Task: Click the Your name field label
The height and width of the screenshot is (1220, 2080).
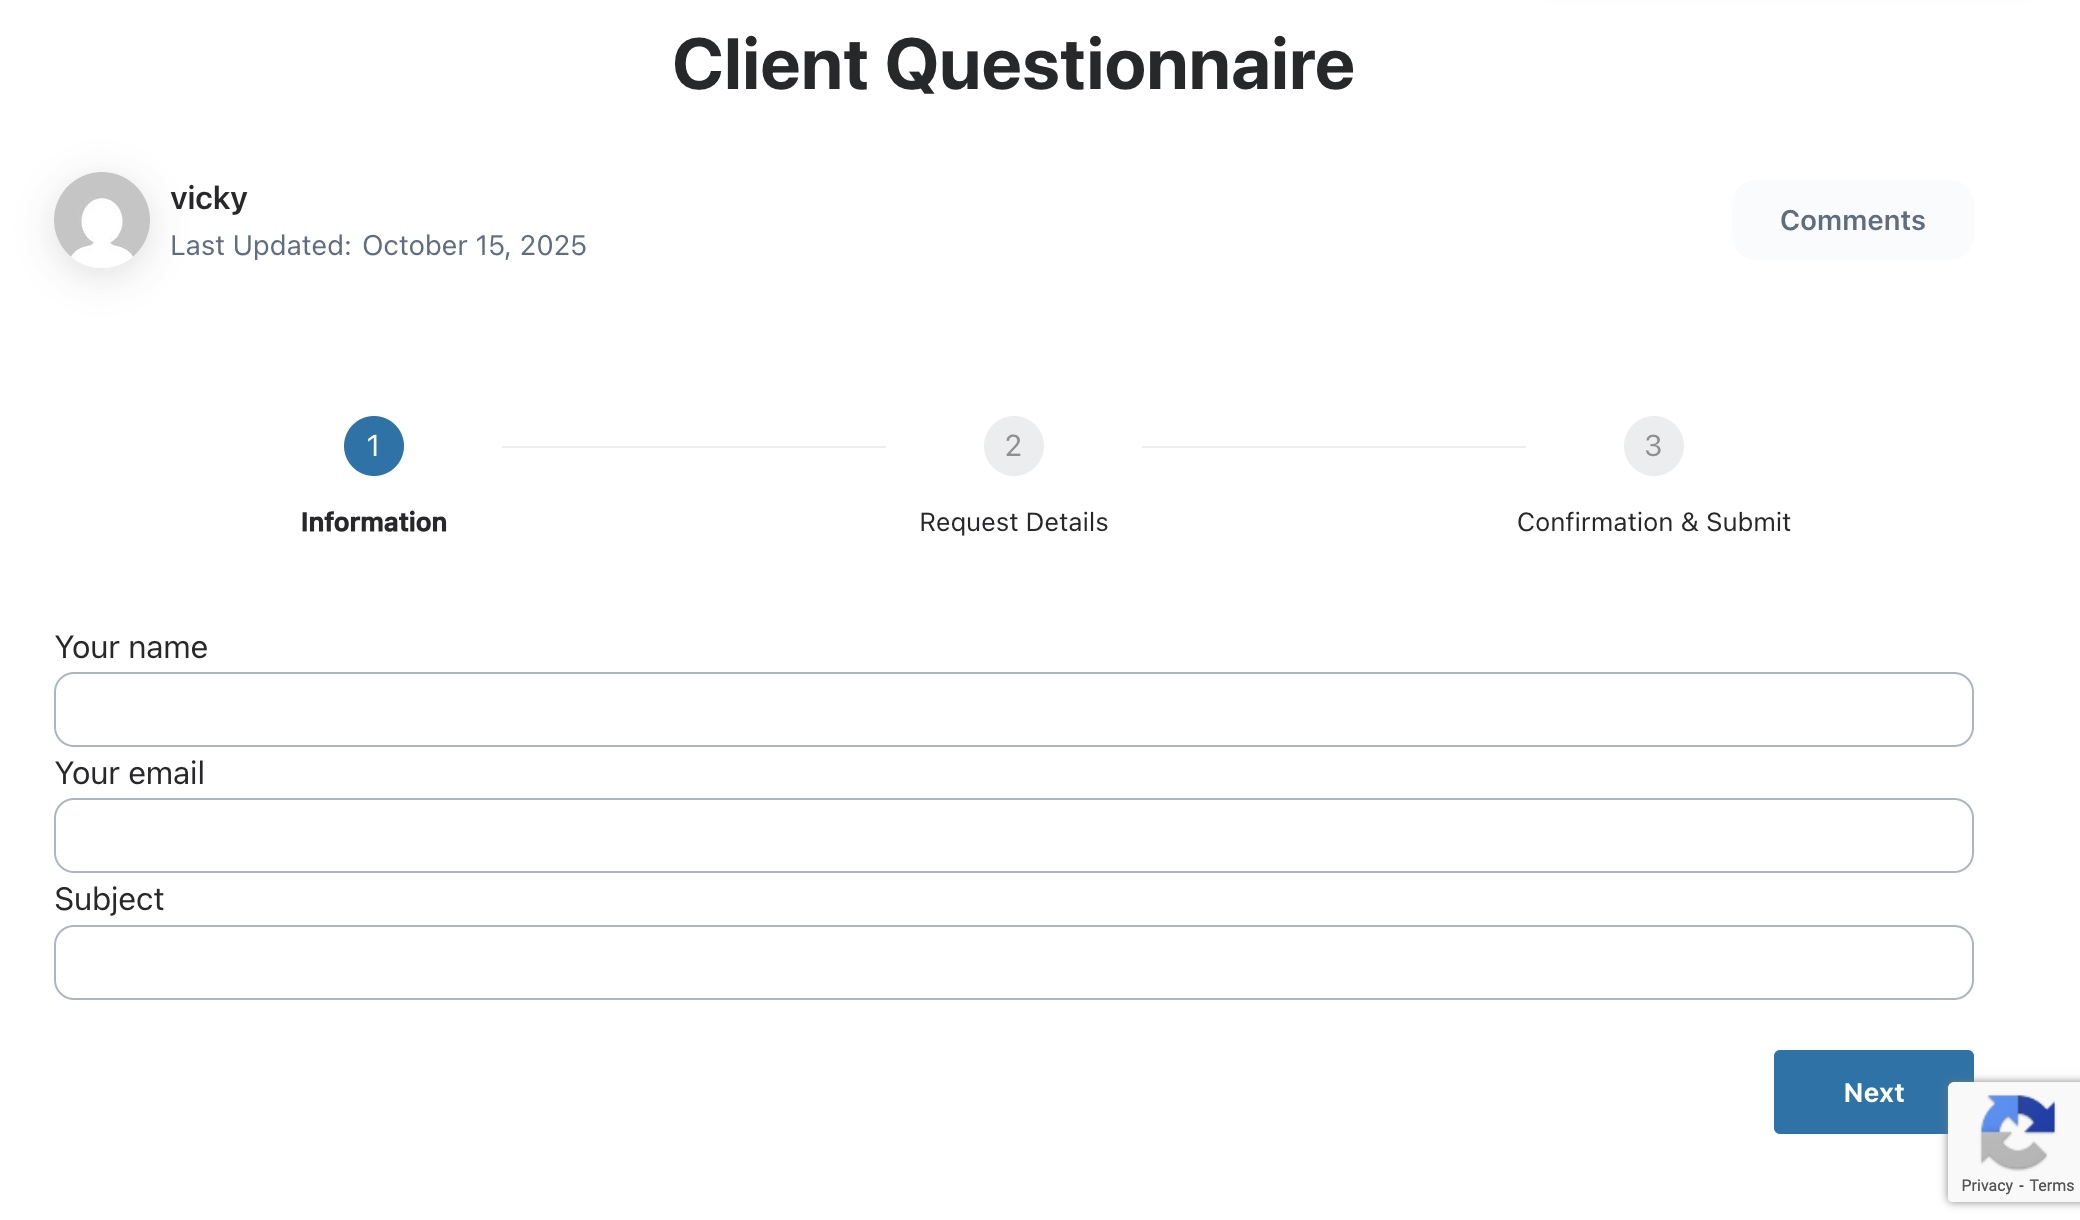Action: pos(131,647)
